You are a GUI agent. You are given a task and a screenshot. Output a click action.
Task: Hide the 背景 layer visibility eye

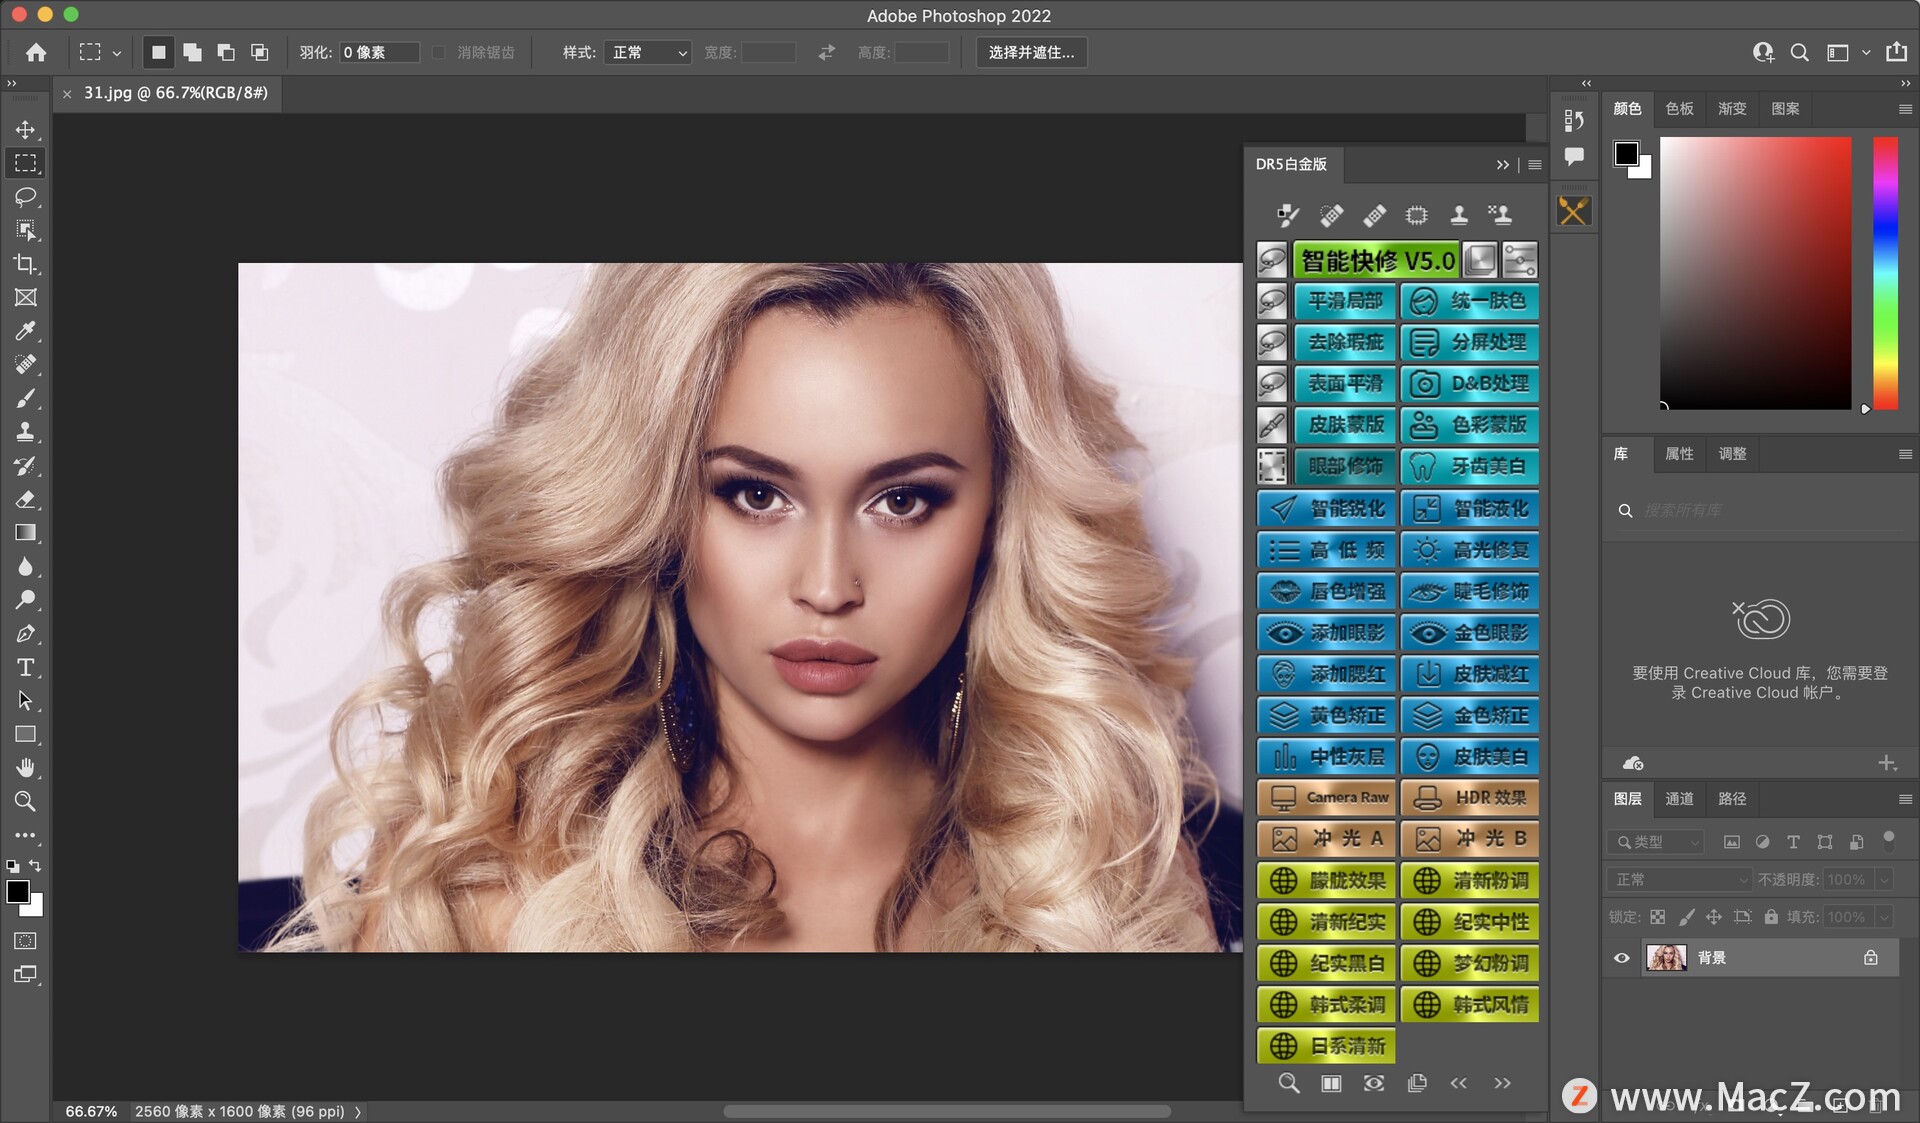click(x=1622, y=958)
